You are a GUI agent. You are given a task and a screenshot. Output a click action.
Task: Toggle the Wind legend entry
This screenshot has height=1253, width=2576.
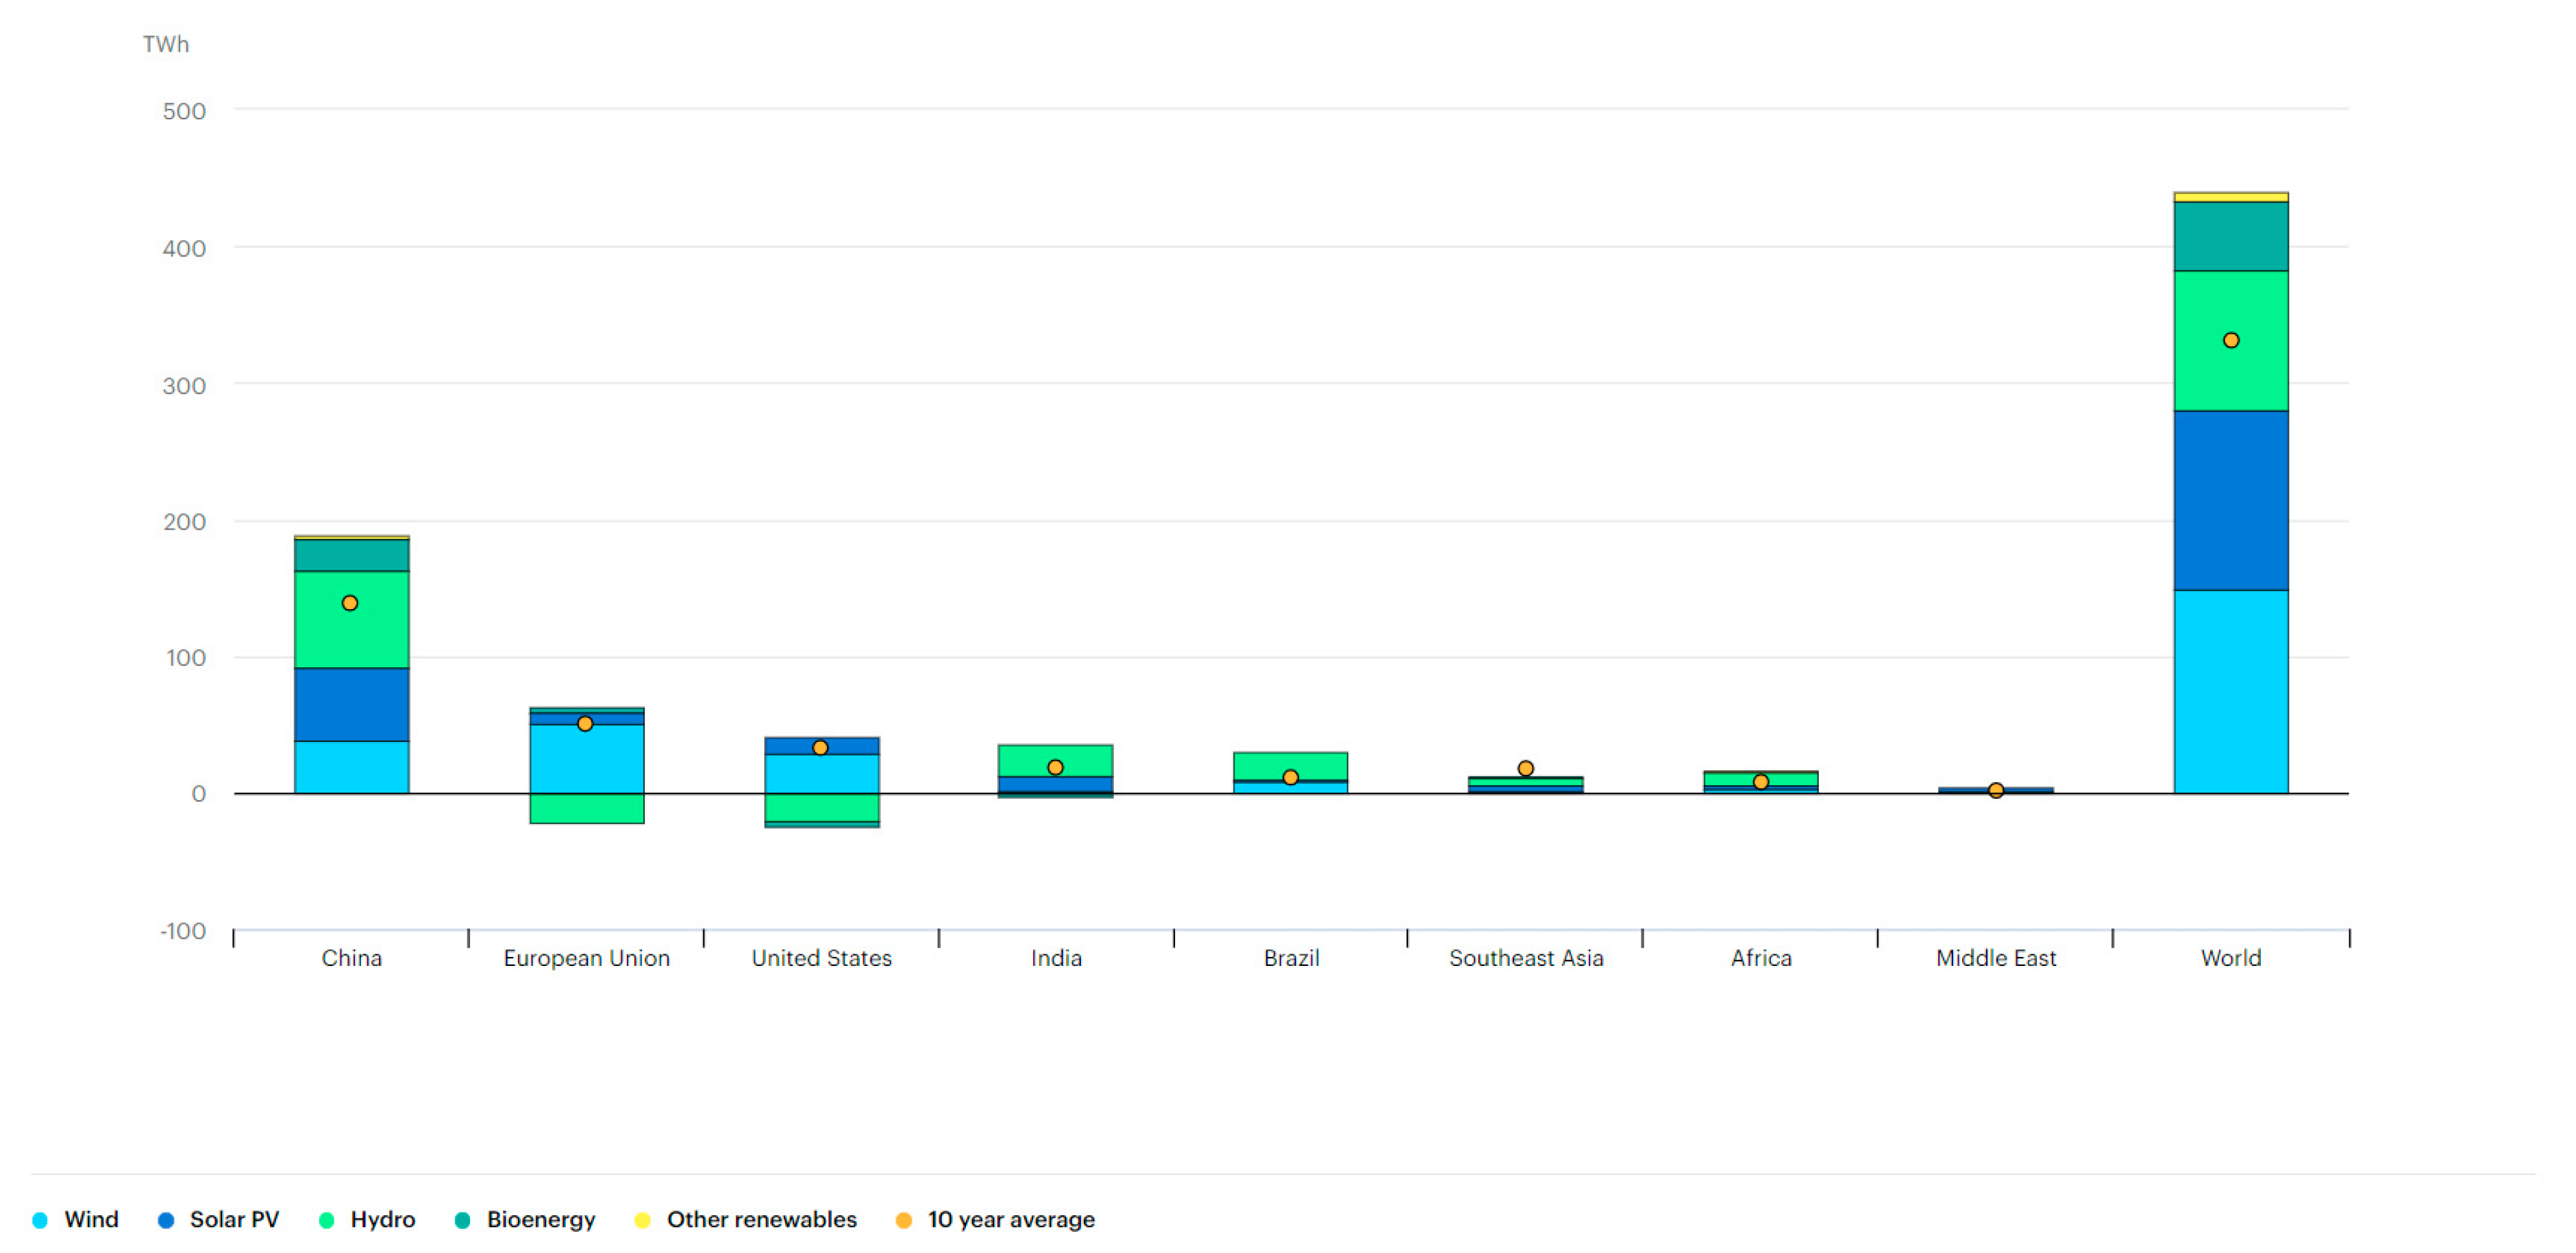click(x=76, y=1219)
